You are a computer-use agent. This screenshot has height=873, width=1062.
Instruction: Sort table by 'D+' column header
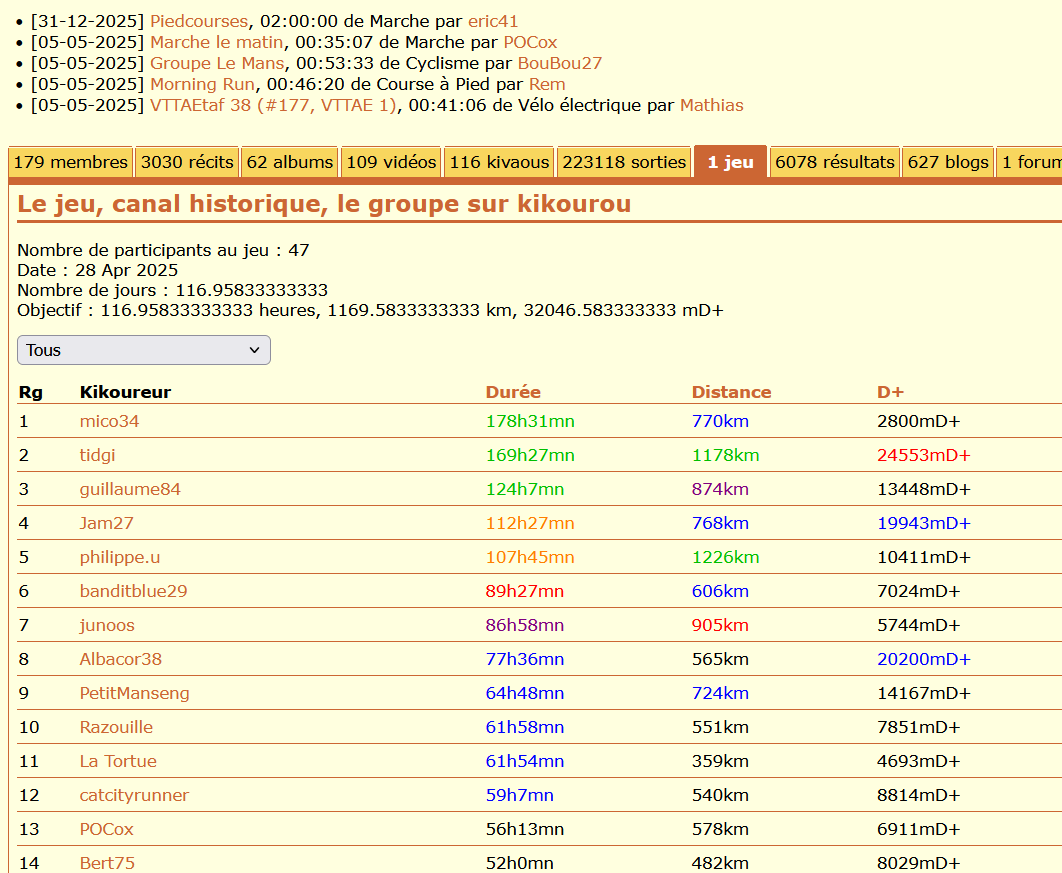(890, 392)
